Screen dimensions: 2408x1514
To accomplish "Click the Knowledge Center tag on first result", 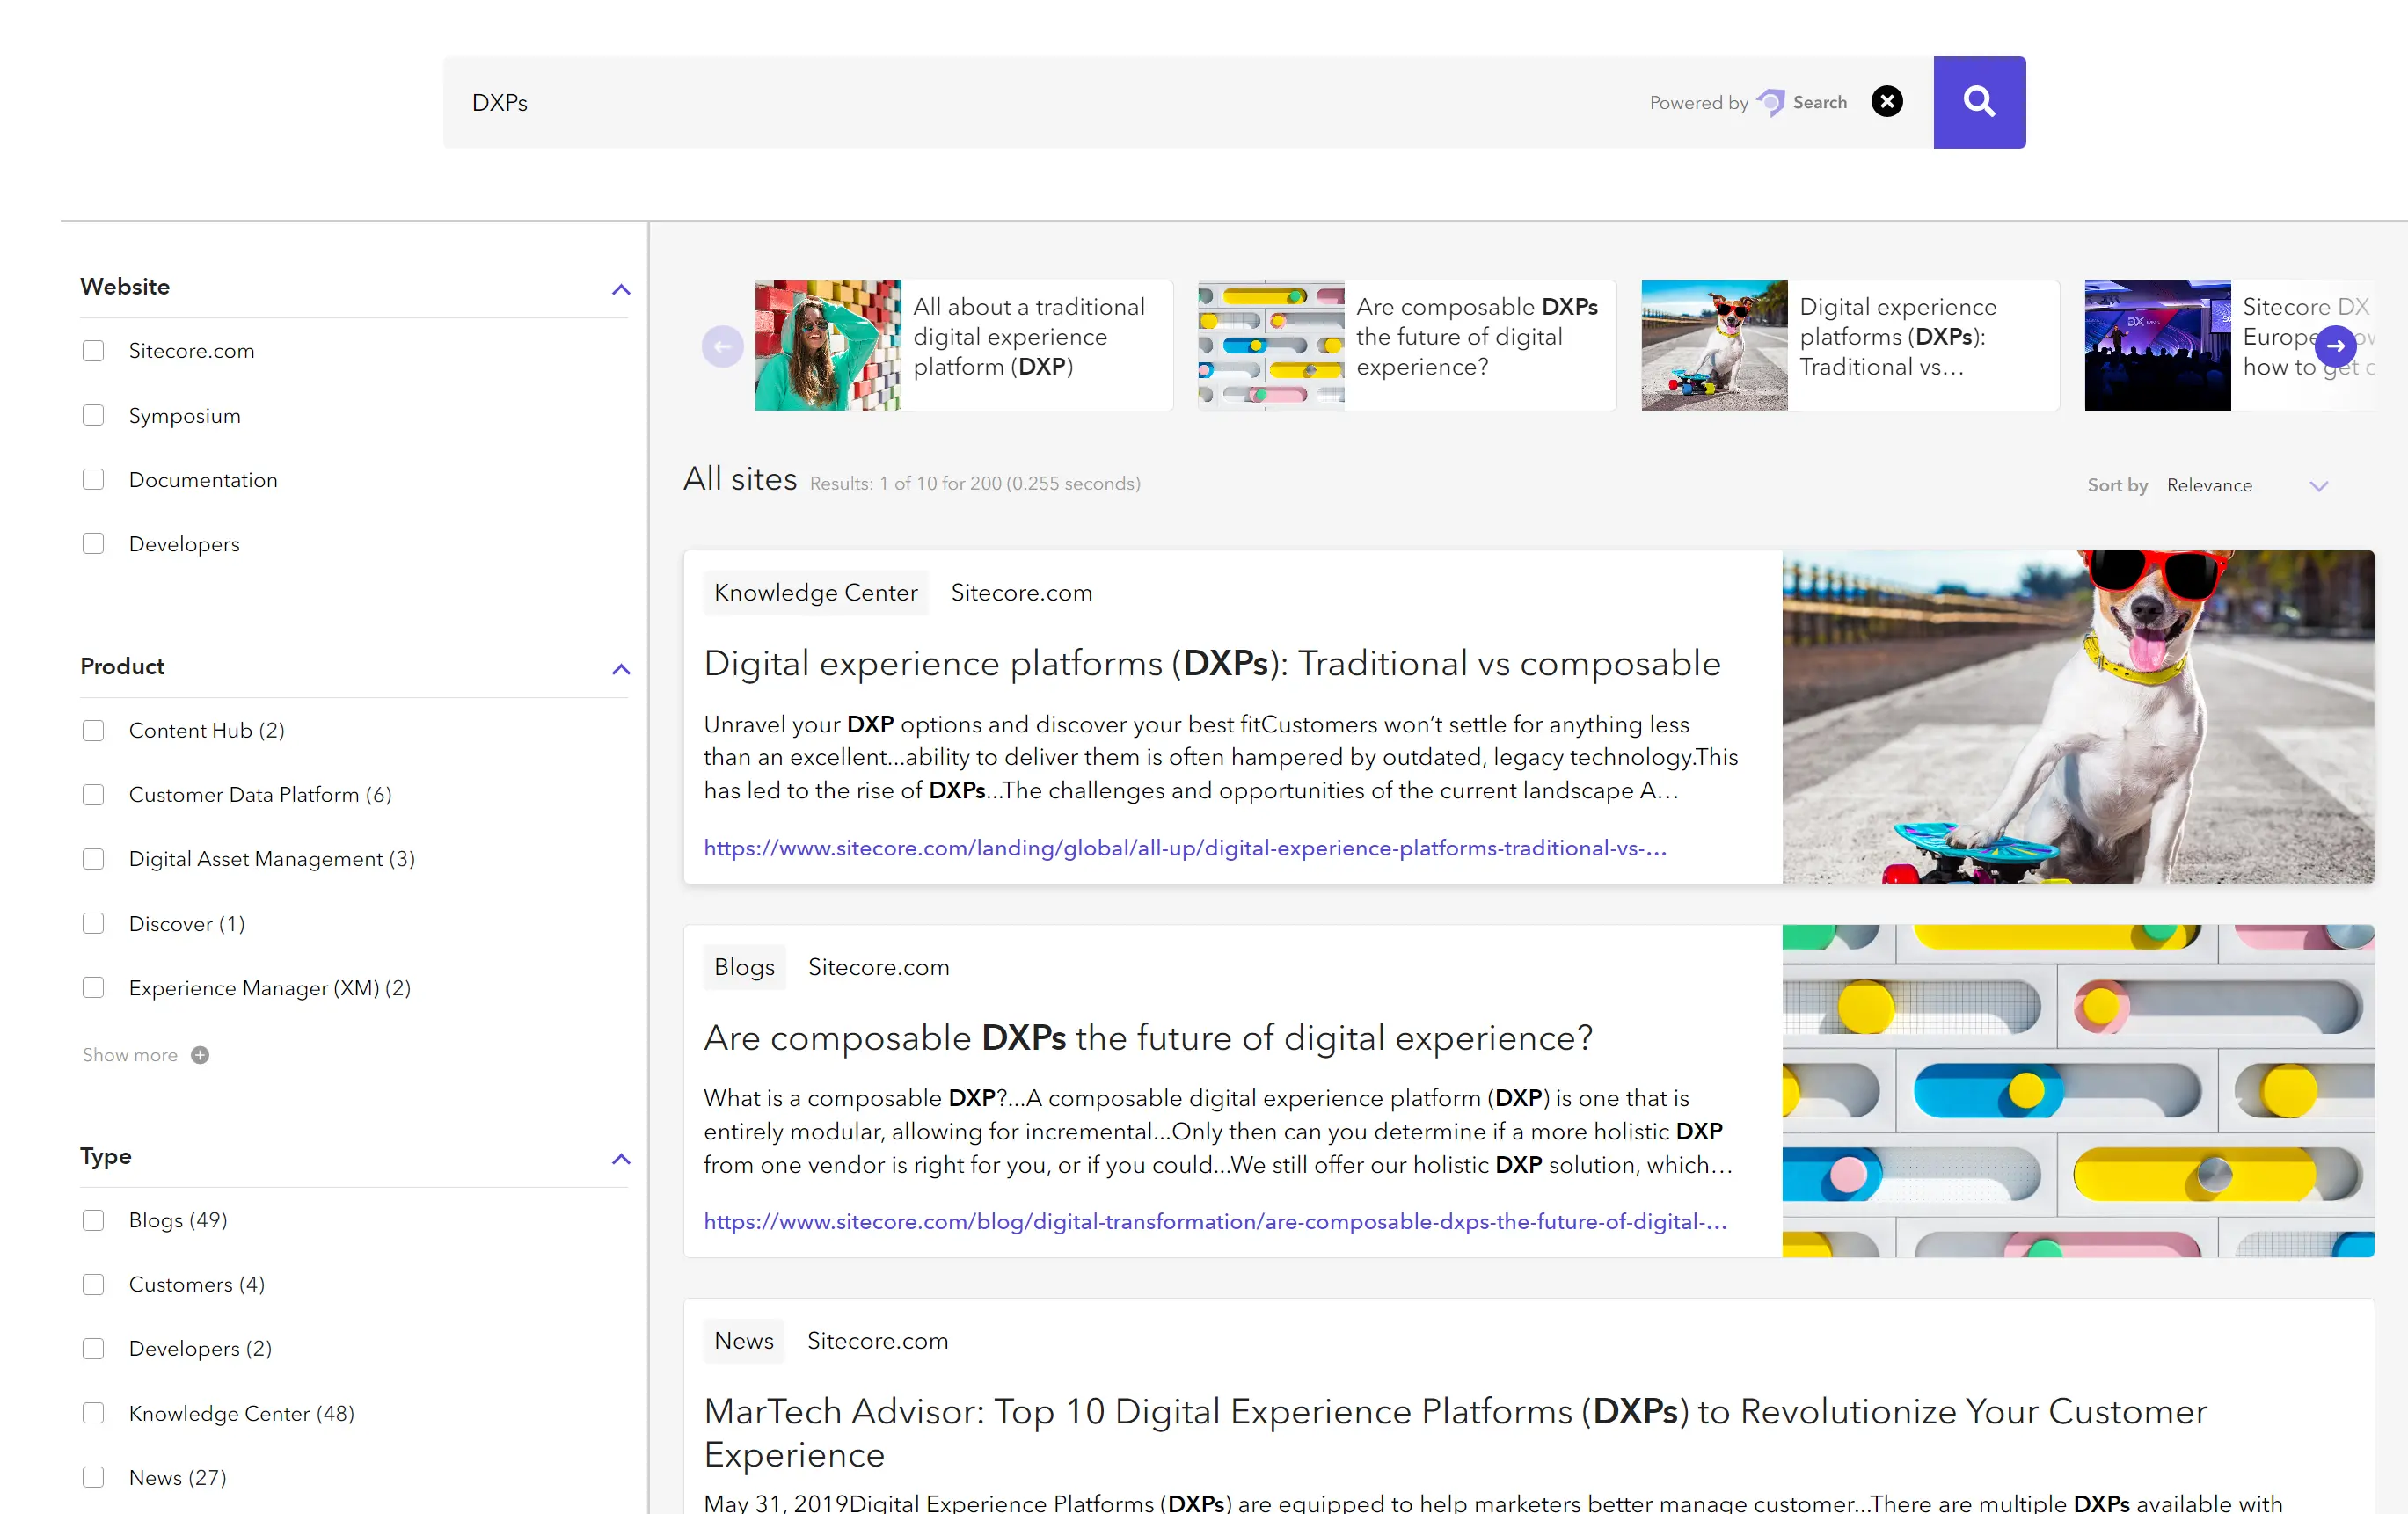I will click(x=815, y=593).
